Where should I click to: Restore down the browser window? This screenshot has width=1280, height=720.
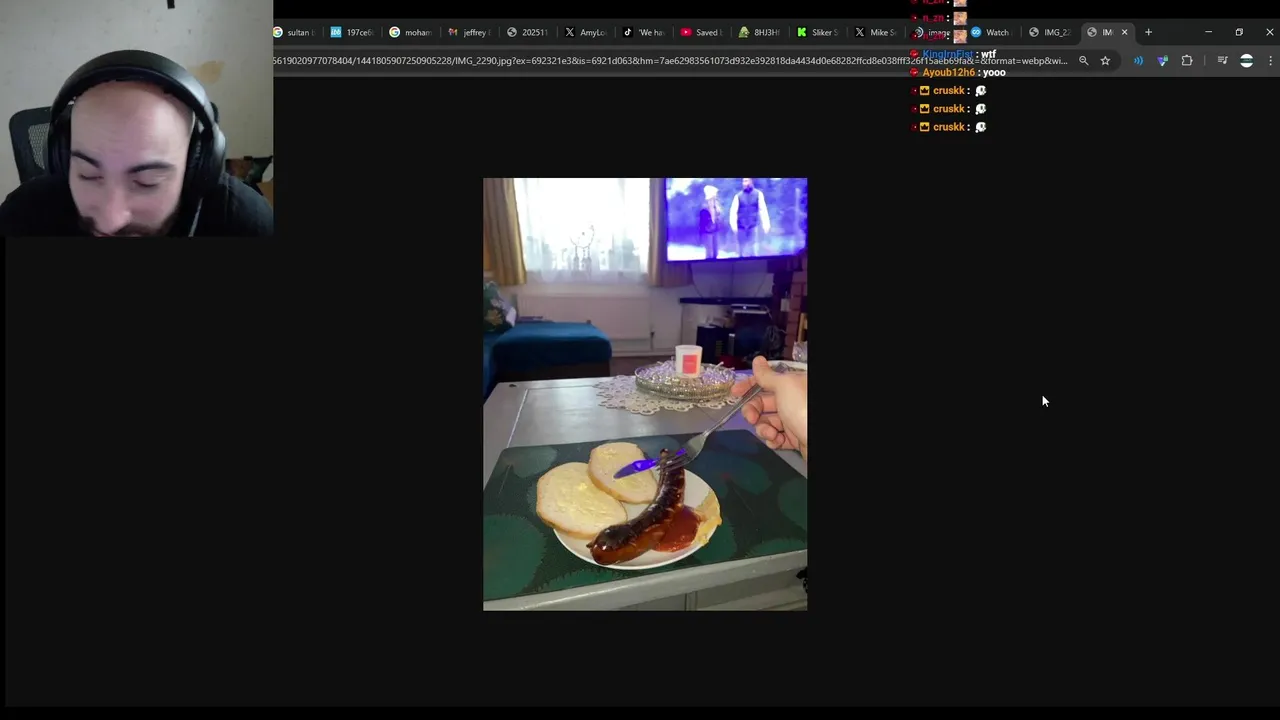pyautogui.click(x=1239, y=32)
